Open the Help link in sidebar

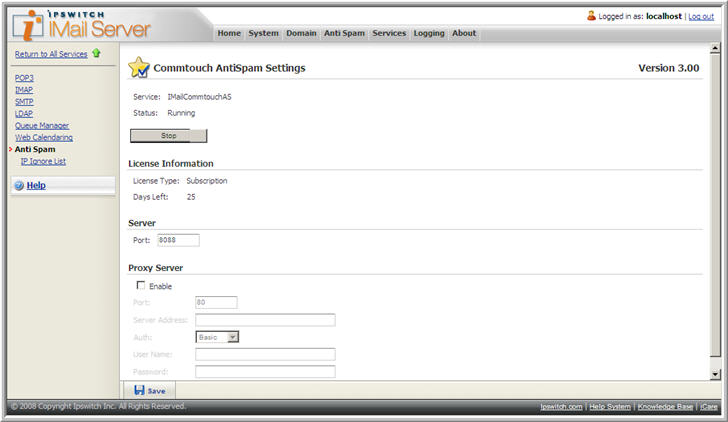[x=36, y=185]
